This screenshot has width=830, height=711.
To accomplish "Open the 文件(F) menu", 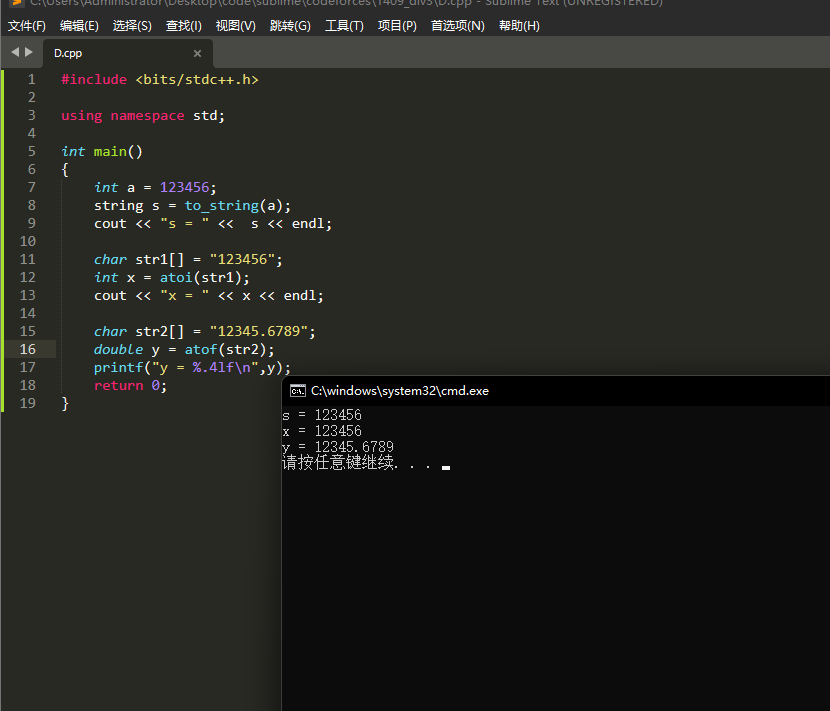I will [27, 25].
